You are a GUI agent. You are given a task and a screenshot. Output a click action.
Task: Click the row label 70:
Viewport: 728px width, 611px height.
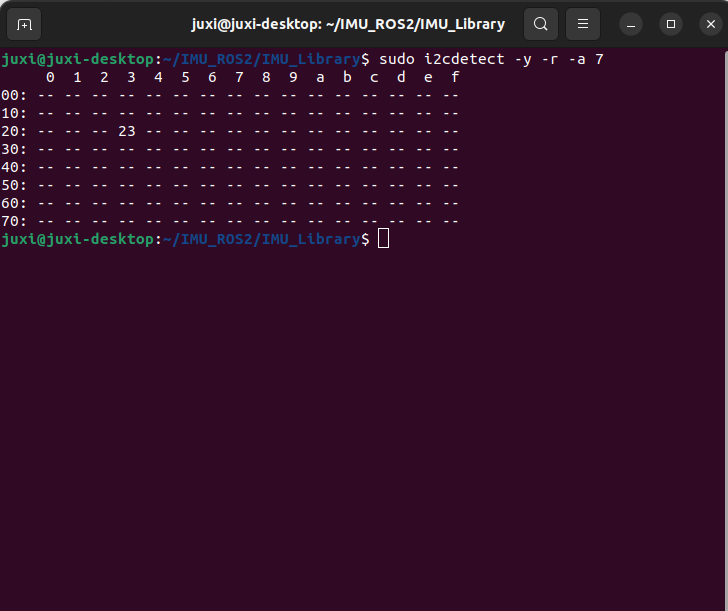point(14,221)
